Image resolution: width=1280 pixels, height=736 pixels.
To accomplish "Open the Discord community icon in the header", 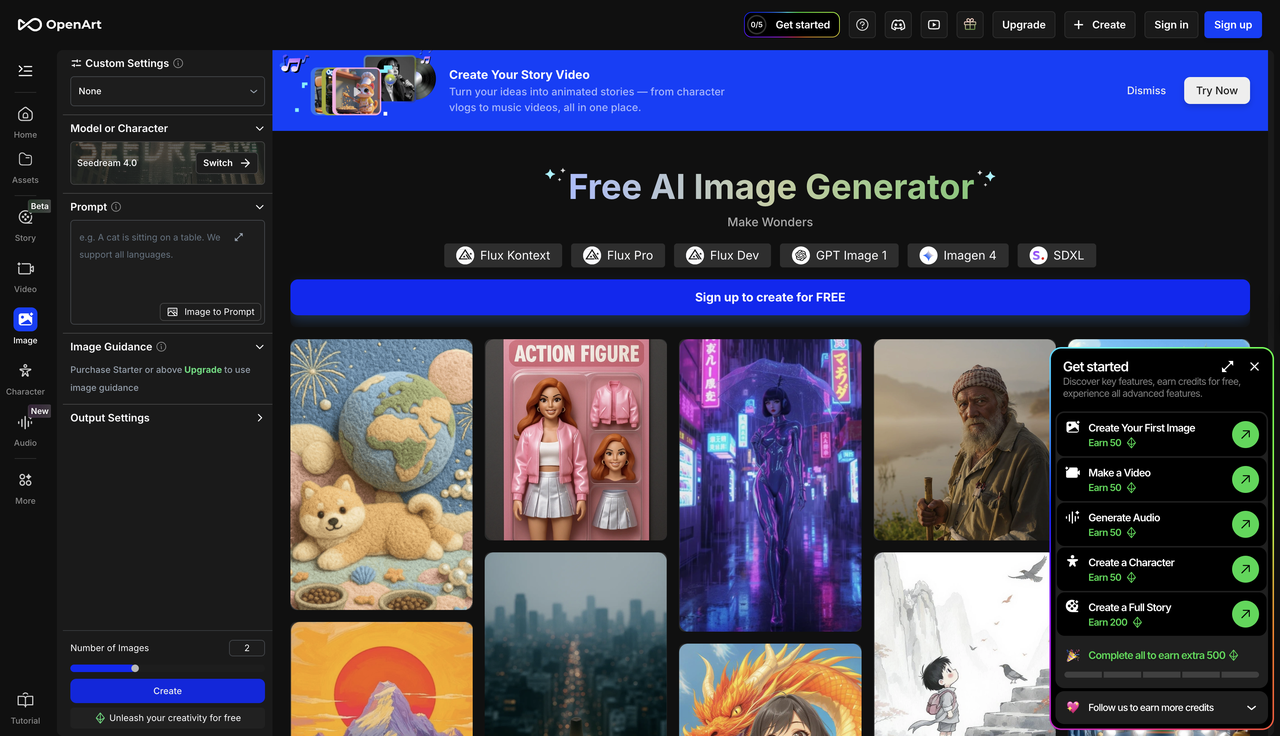I will click(898, 24).
